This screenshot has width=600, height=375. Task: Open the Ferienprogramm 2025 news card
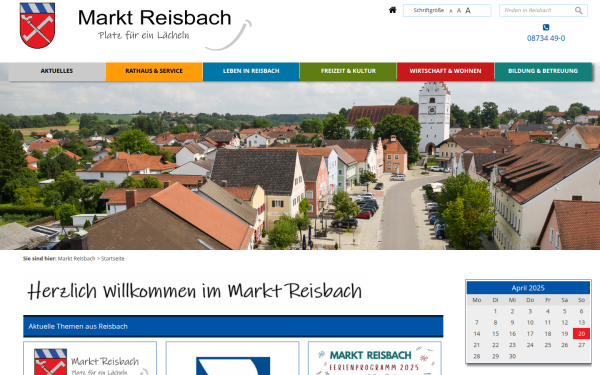pyautogui.click(x=375, y=359)
